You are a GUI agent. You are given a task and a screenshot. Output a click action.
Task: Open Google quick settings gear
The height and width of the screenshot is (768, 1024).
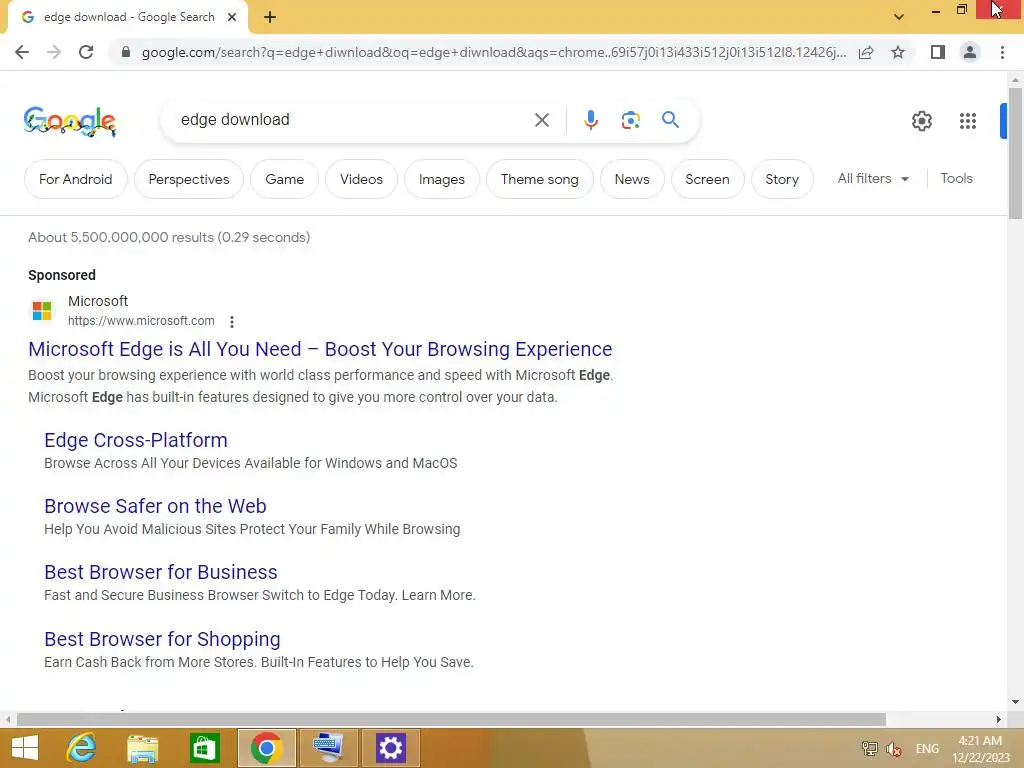(x=921, y=121)
